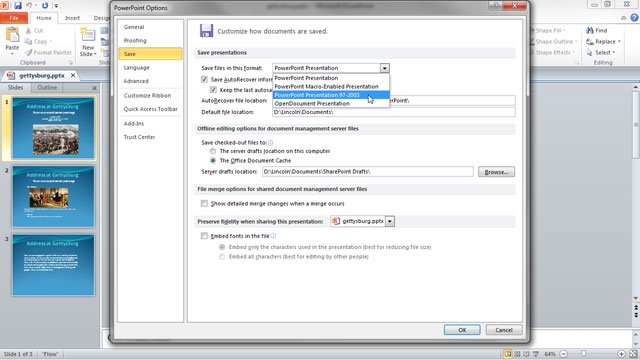640x360 pixels.
Task: Click the 64% zoom level
Action: pyautogui.click(x=550, y=354)
